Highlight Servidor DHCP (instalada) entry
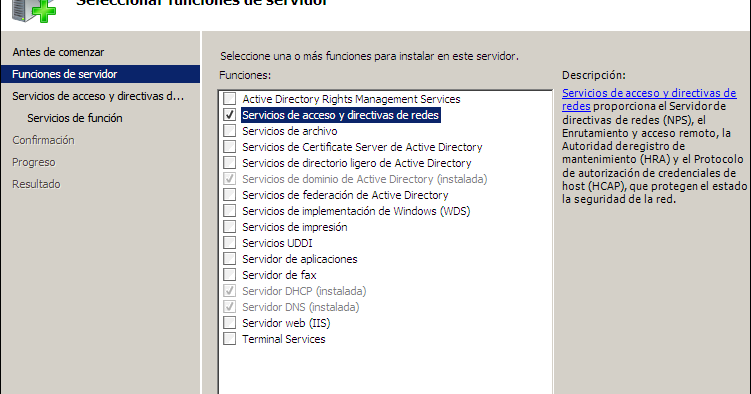 point(304,291)
